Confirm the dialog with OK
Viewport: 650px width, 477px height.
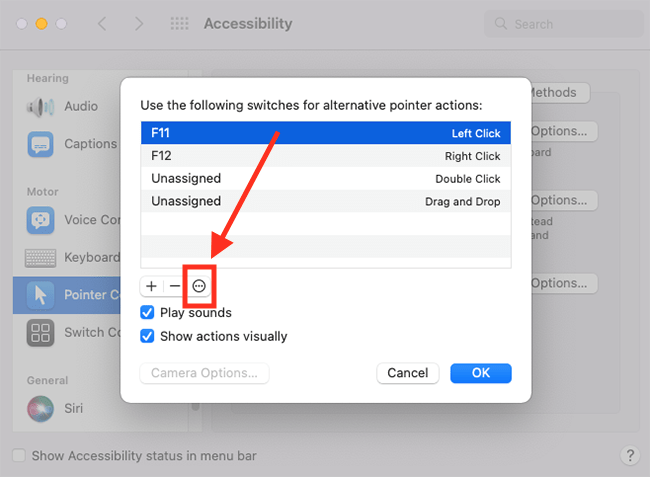[481, 373]
